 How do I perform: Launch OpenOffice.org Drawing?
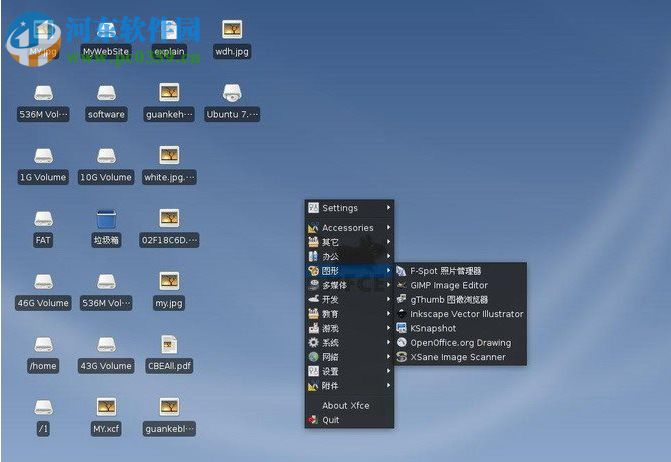click(460, 343)
